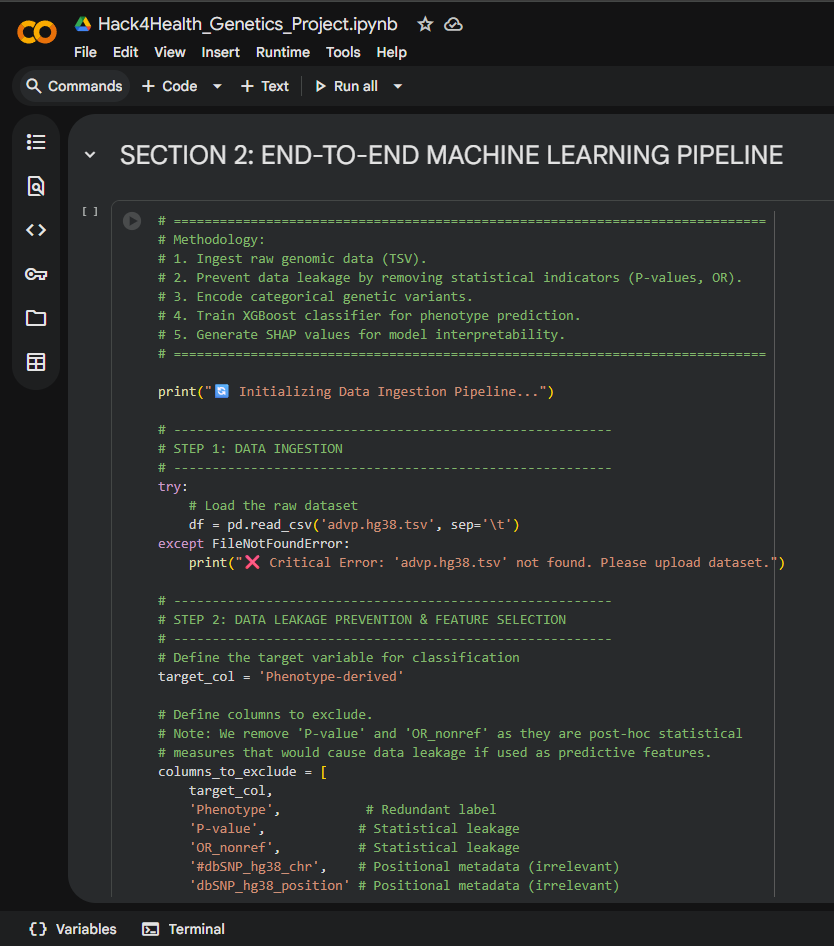
Task: Click the pd.read_csv code line
Action: click(x=354, y=524)
